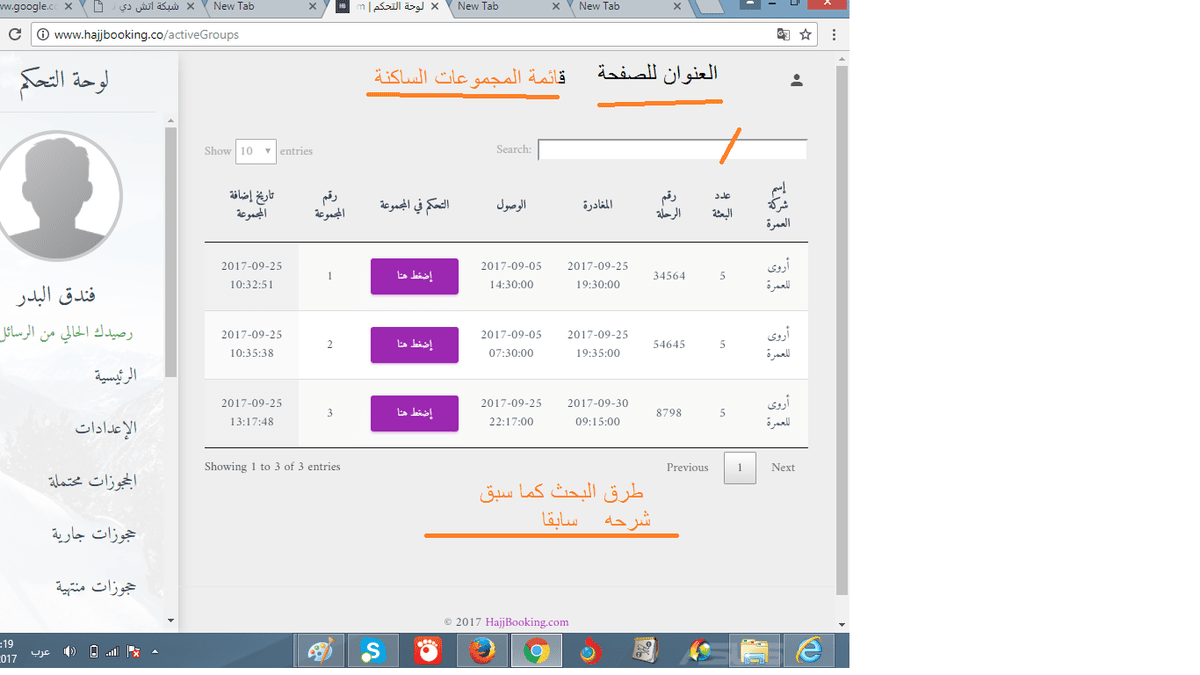The width and height of the screenshot is (1200, 675).
Task: Click pagination page 1
Action: point(740,467)
